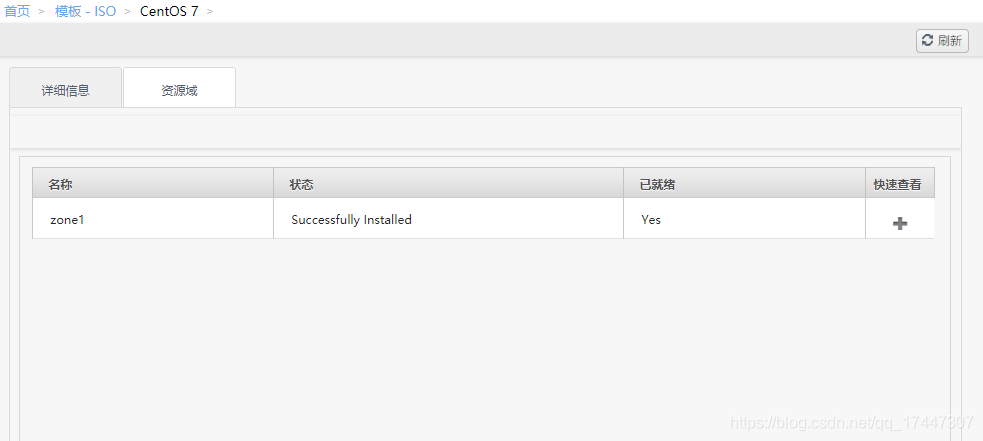
Task: Click the blog.csdn.net watermark URL
Action: [852, 422]
